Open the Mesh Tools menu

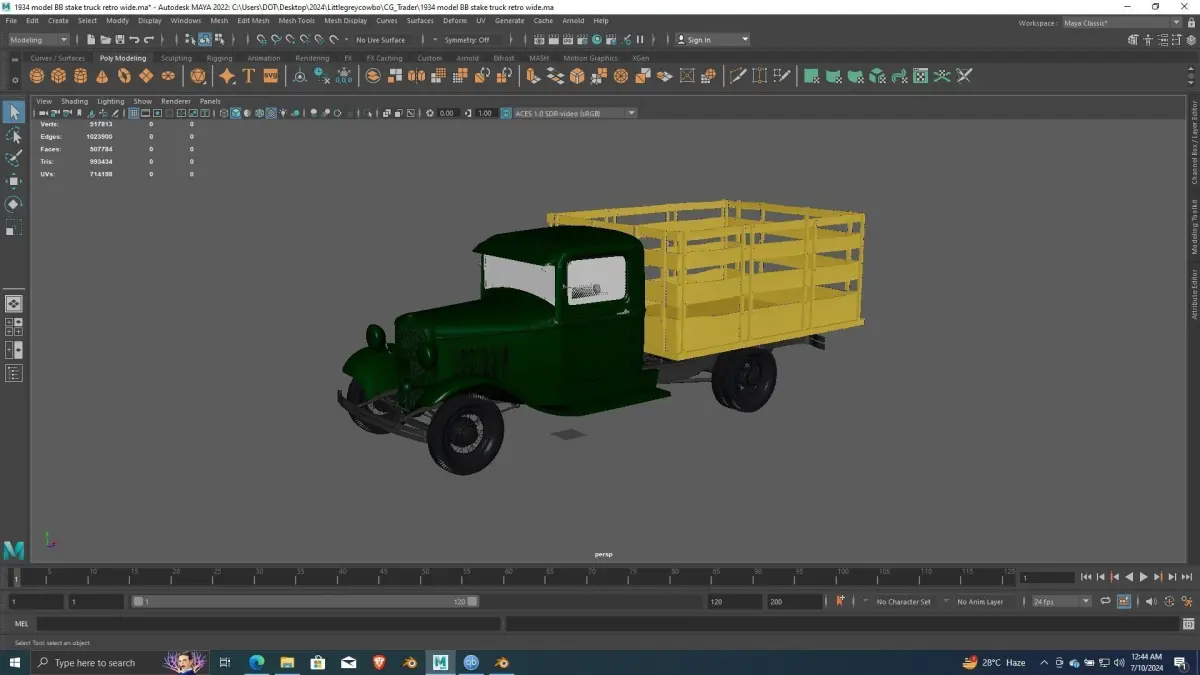pyautogui.click(x=296, y=20)
